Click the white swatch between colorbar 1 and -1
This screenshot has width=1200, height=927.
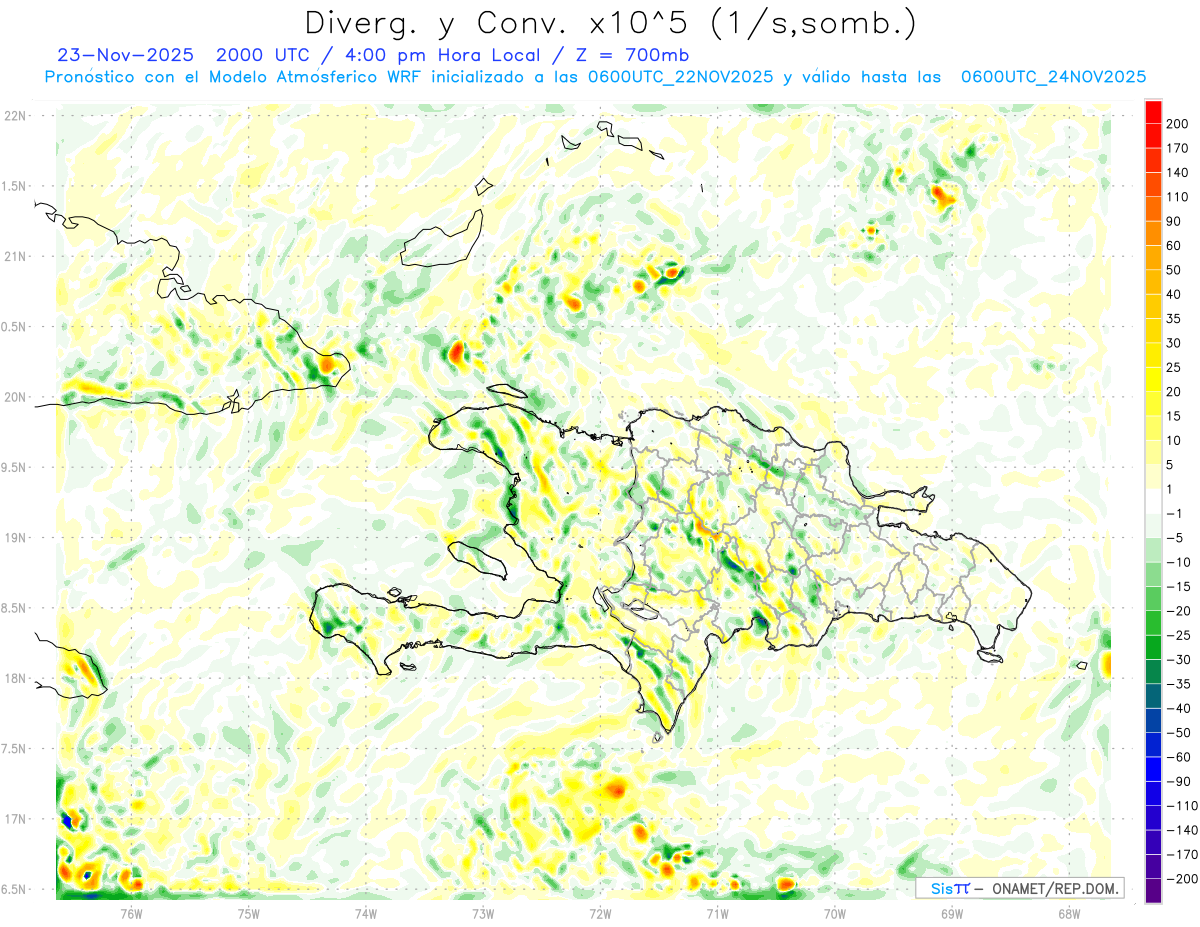[x=1153, y=501]
